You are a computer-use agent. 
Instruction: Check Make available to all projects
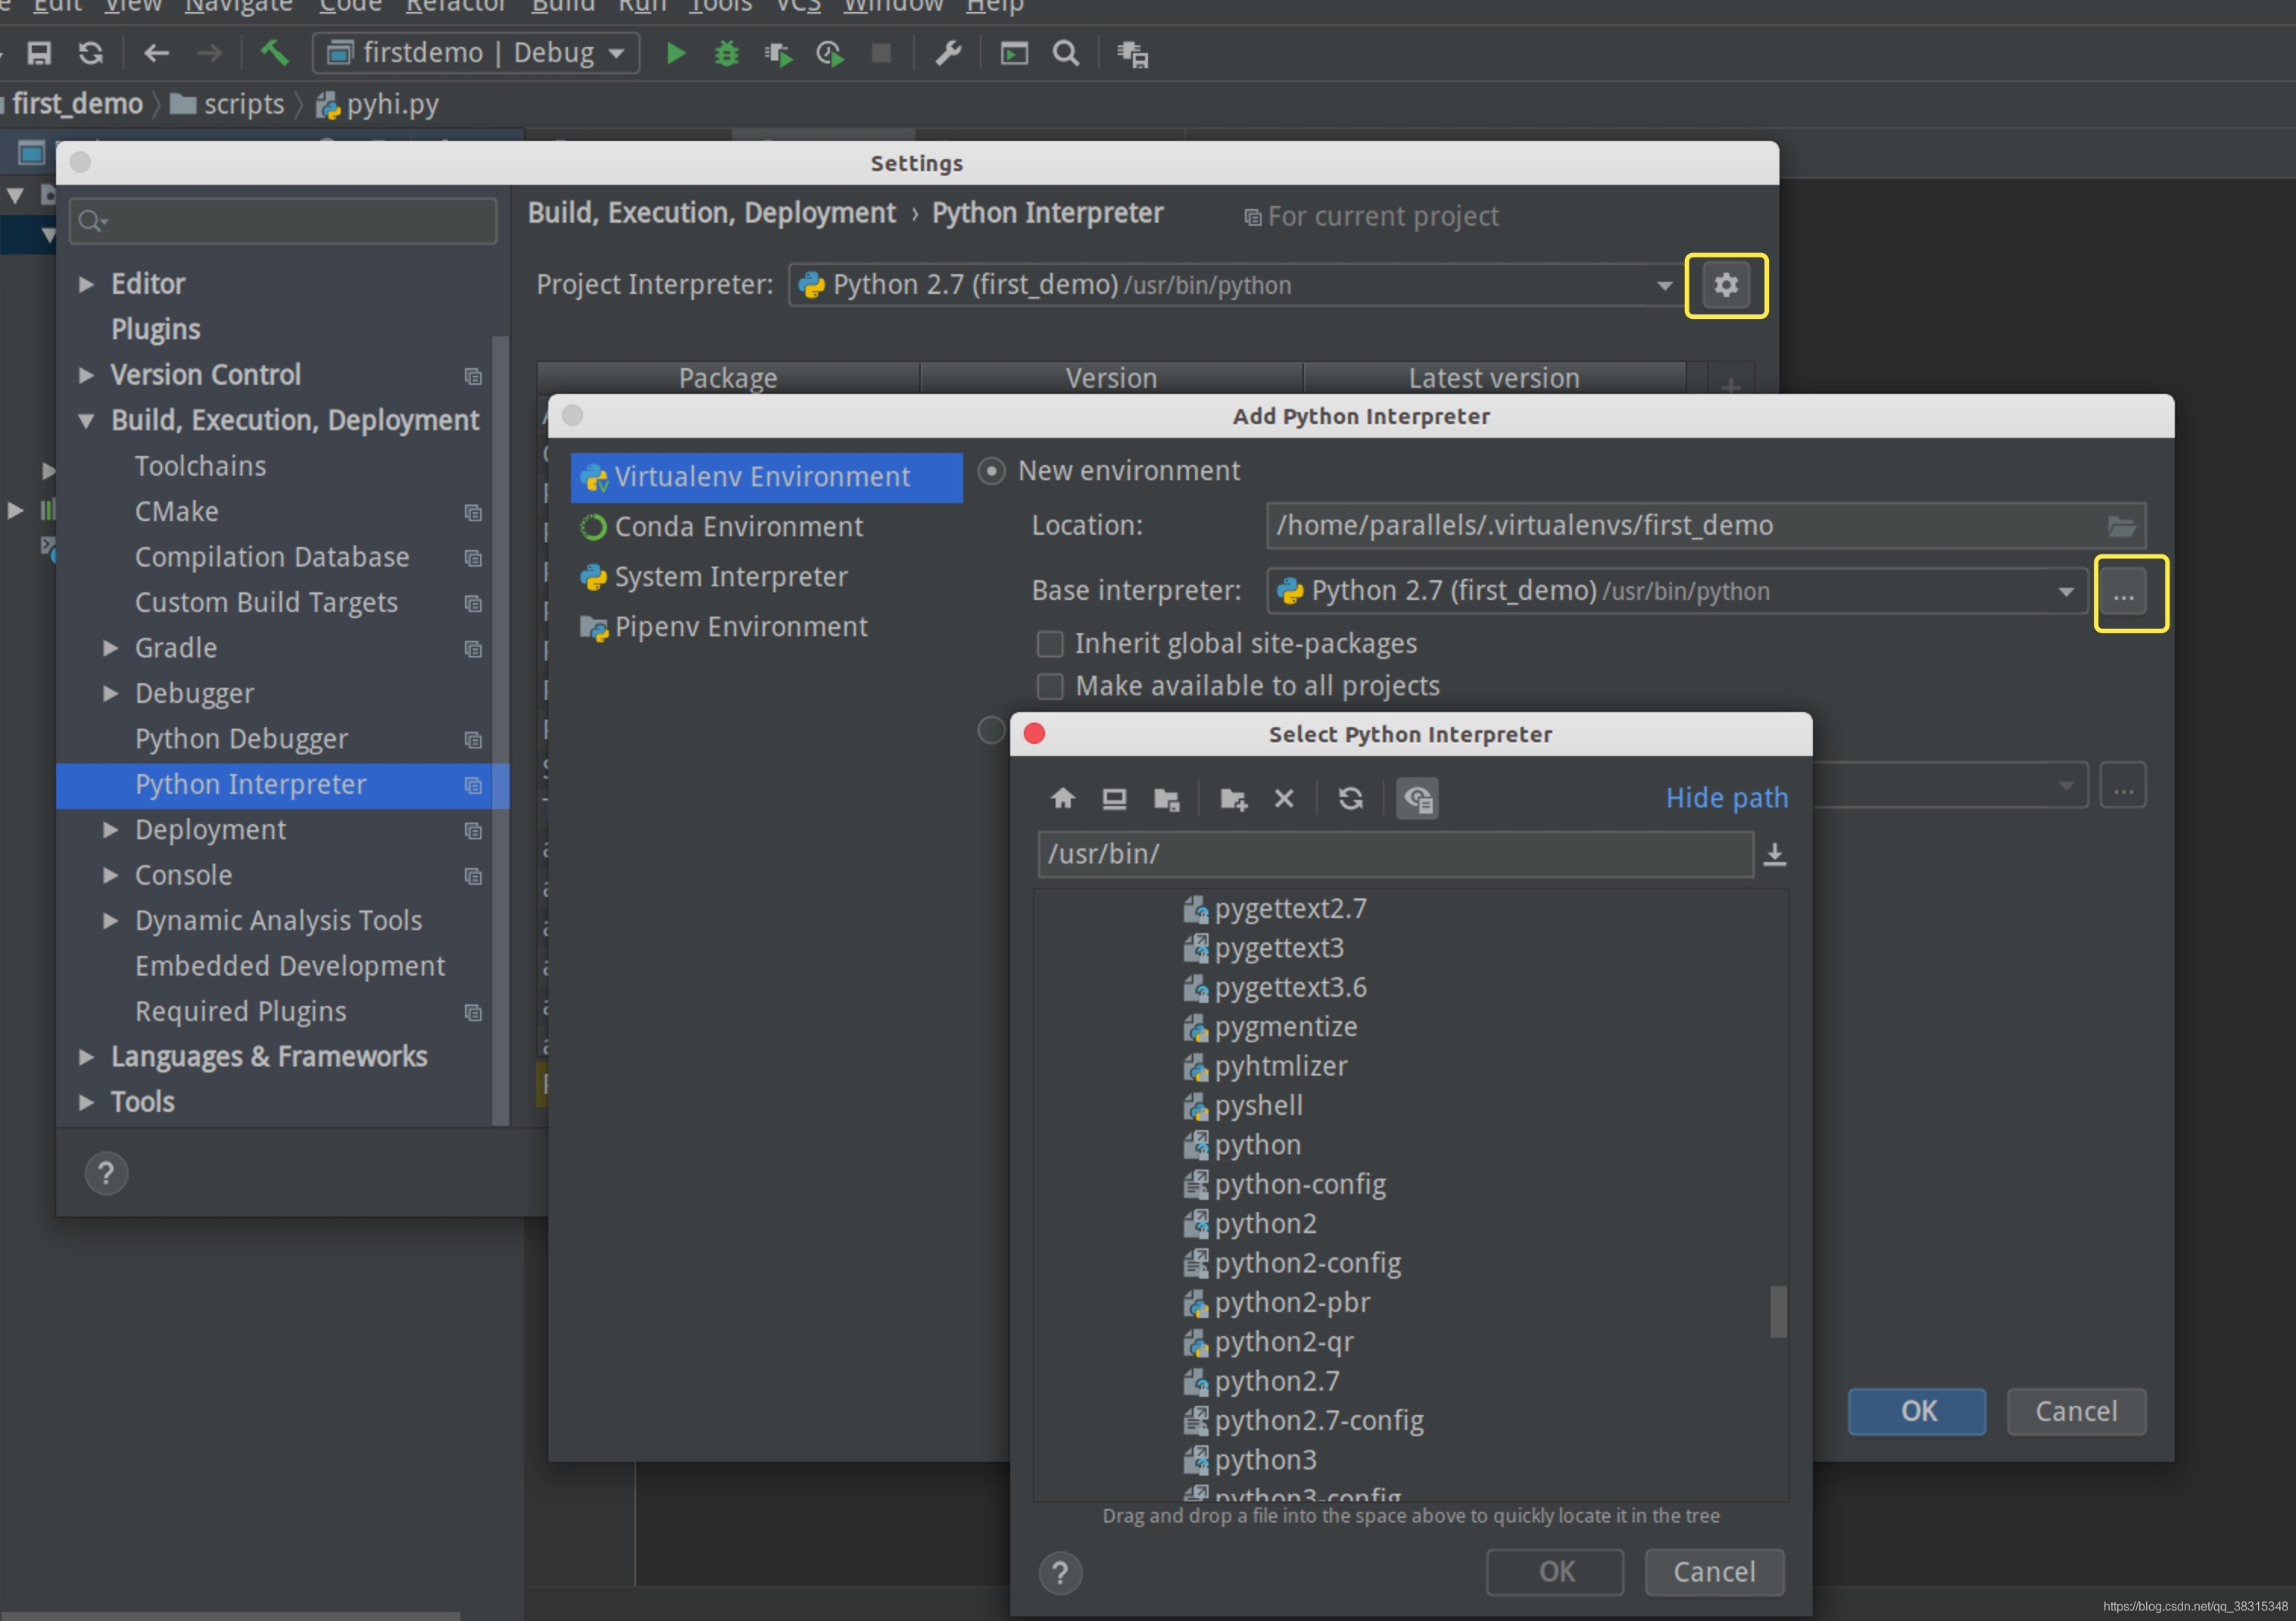(x=1049, y=686)
